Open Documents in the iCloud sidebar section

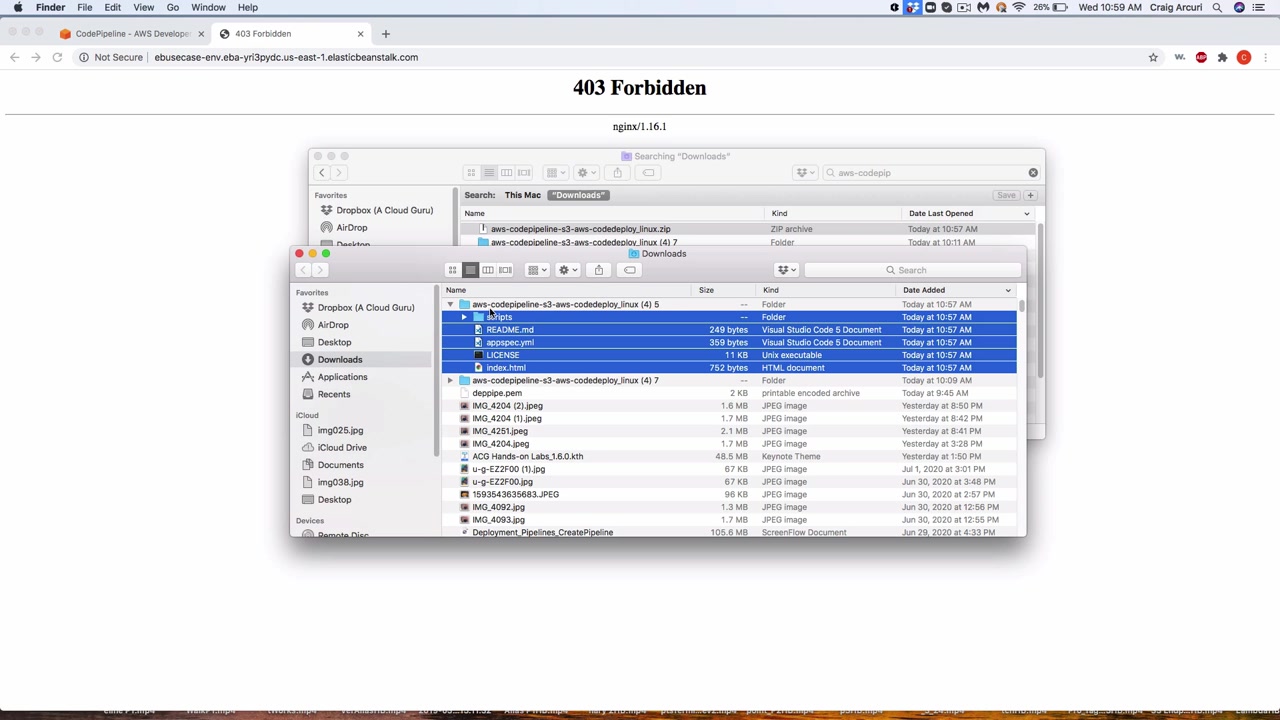pyautogui.click(x=340, y=465)
